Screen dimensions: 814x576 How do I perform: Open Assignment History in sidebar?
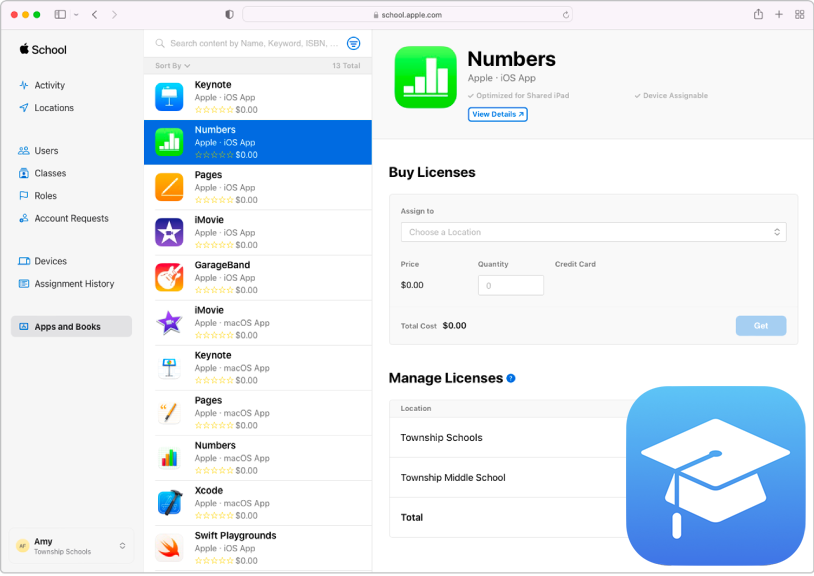point(74,284)
